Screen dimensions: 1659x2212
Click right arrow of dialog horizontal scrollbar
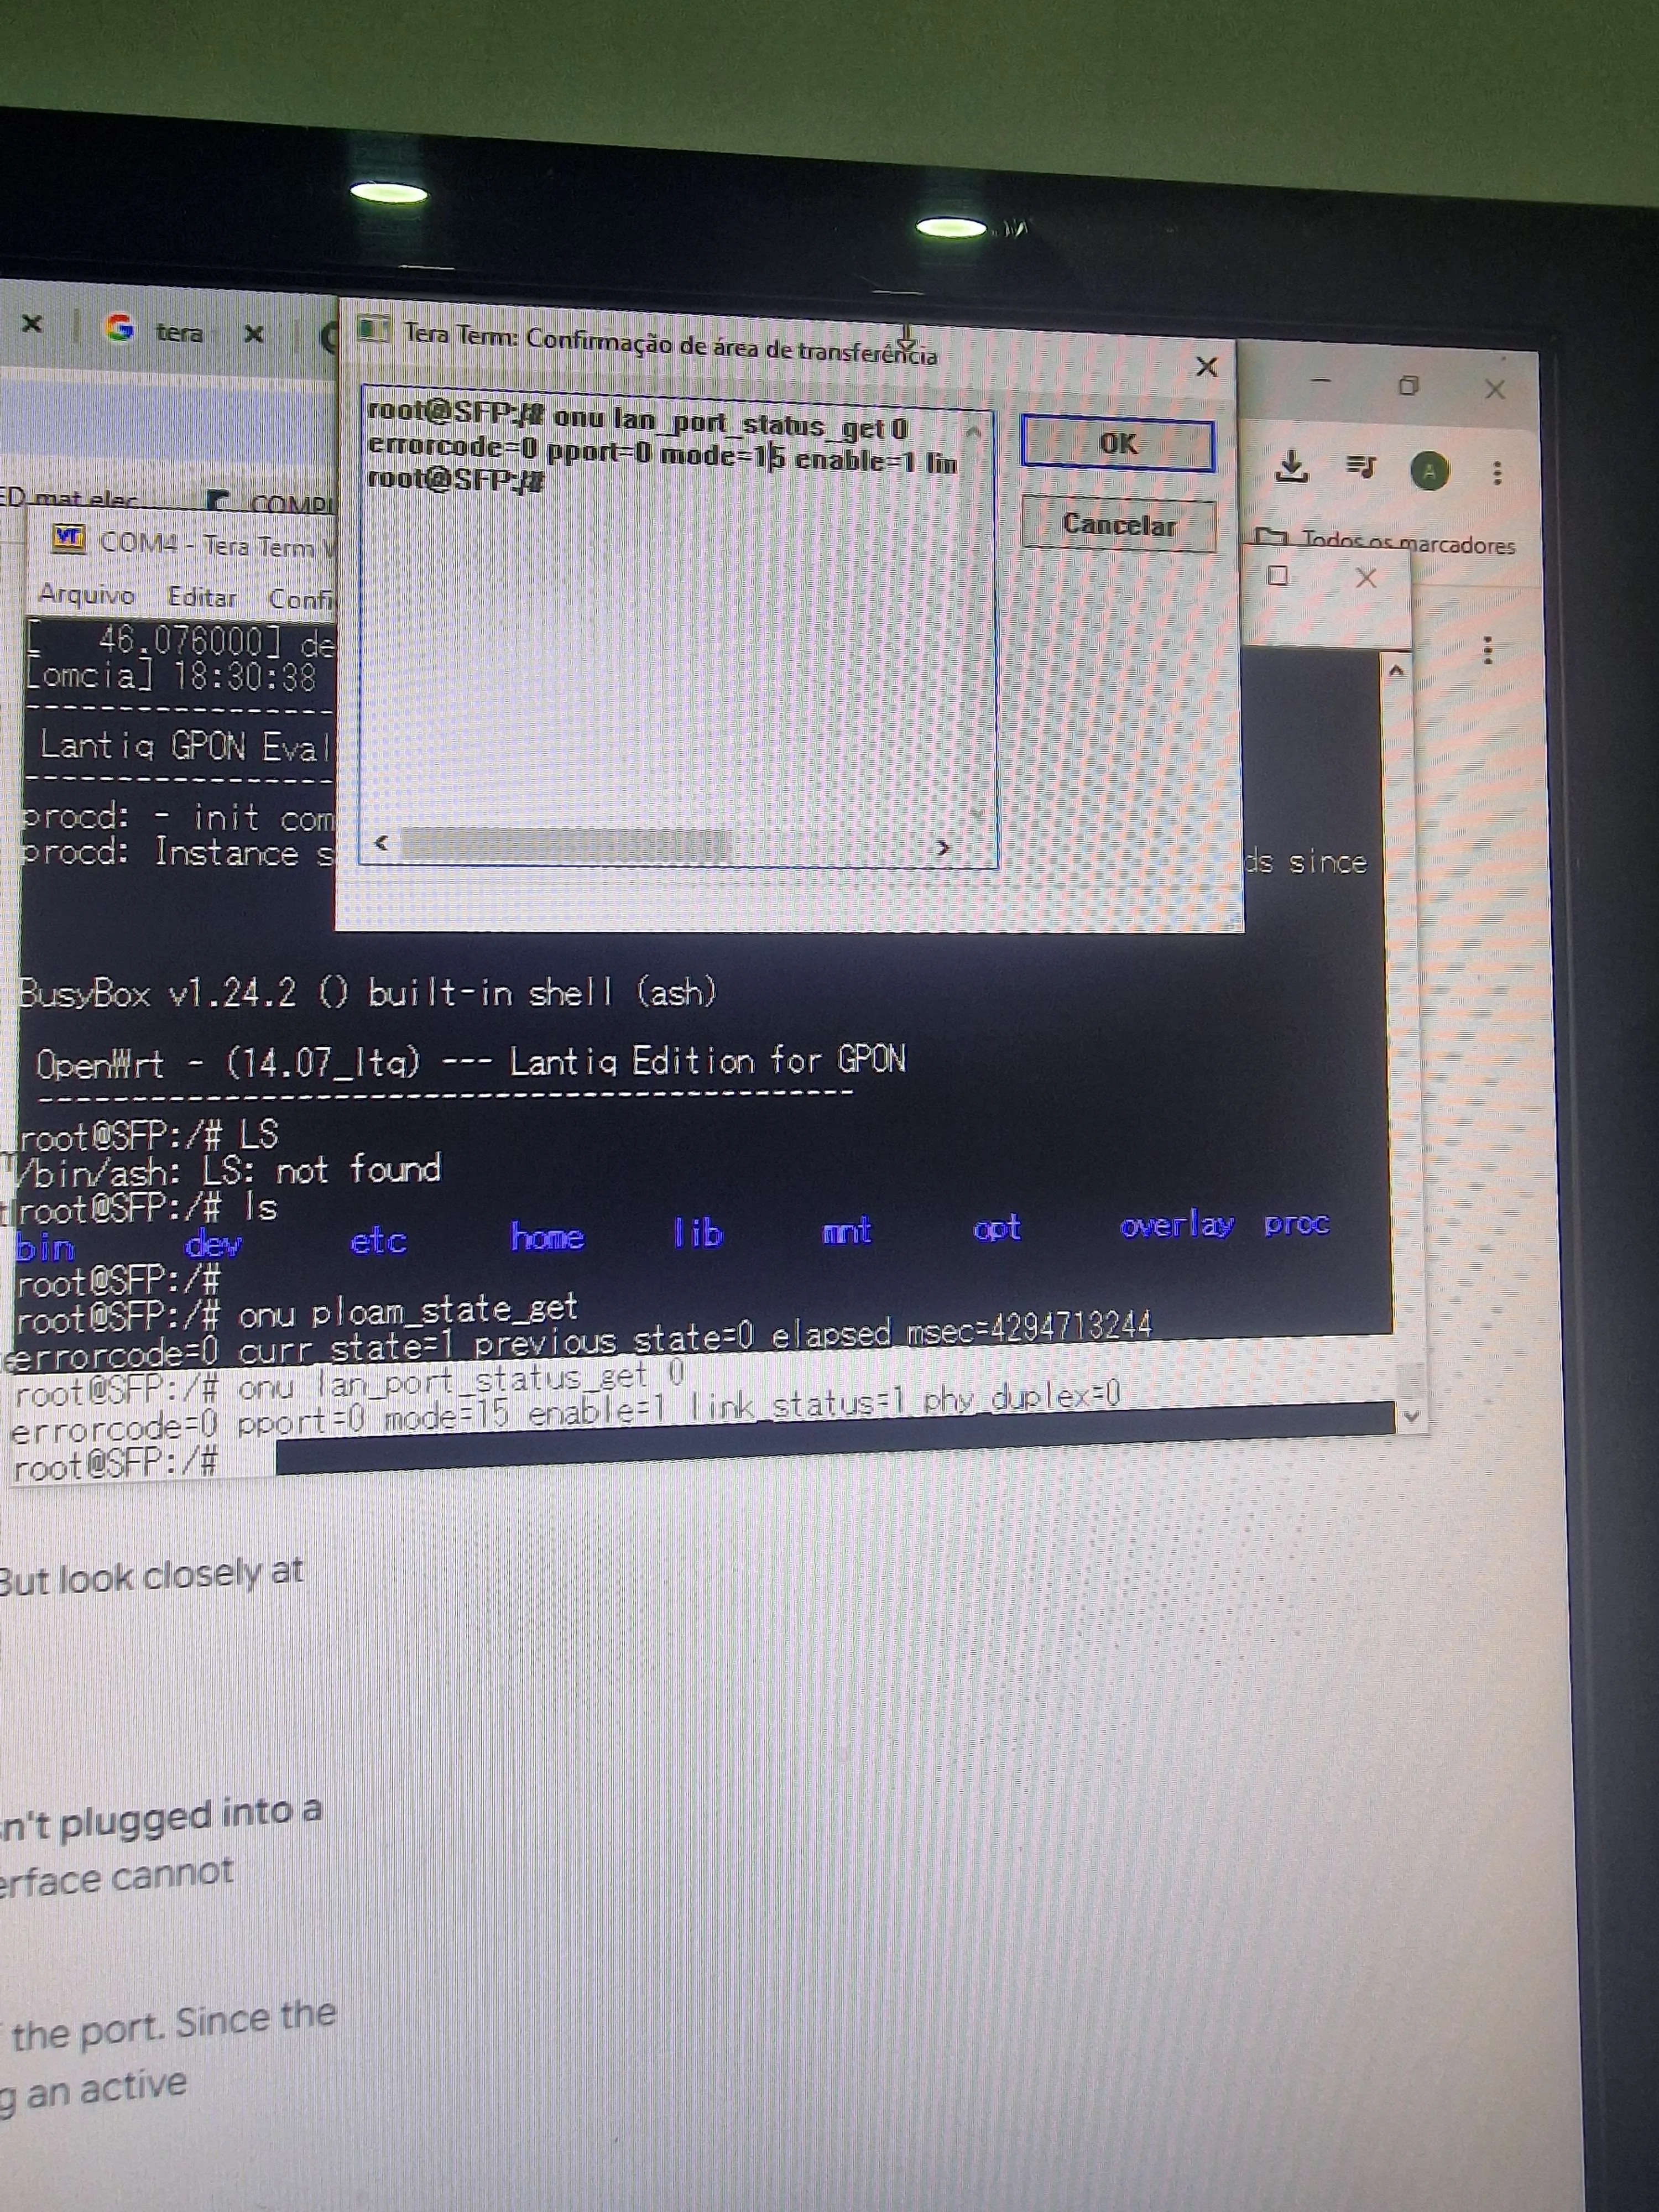(942, 848)
